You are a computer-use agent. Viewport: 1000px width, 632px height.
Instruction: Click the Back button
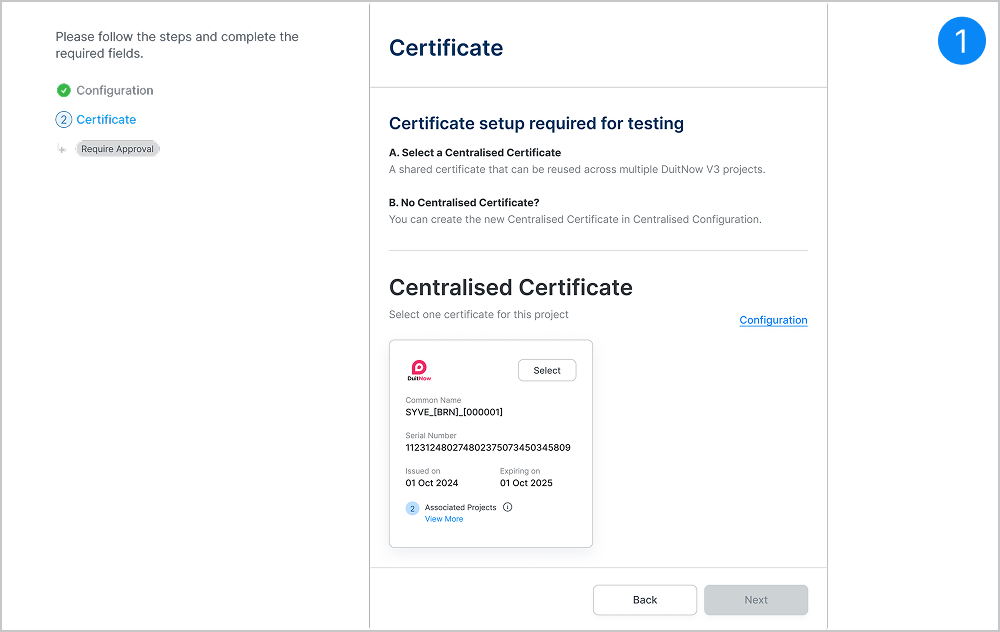[645, 600]
